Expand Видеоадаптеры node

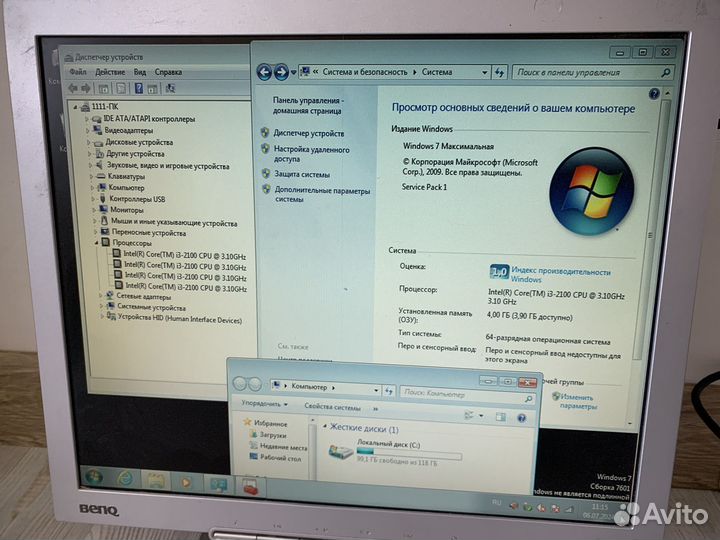(x=87, y=130)
